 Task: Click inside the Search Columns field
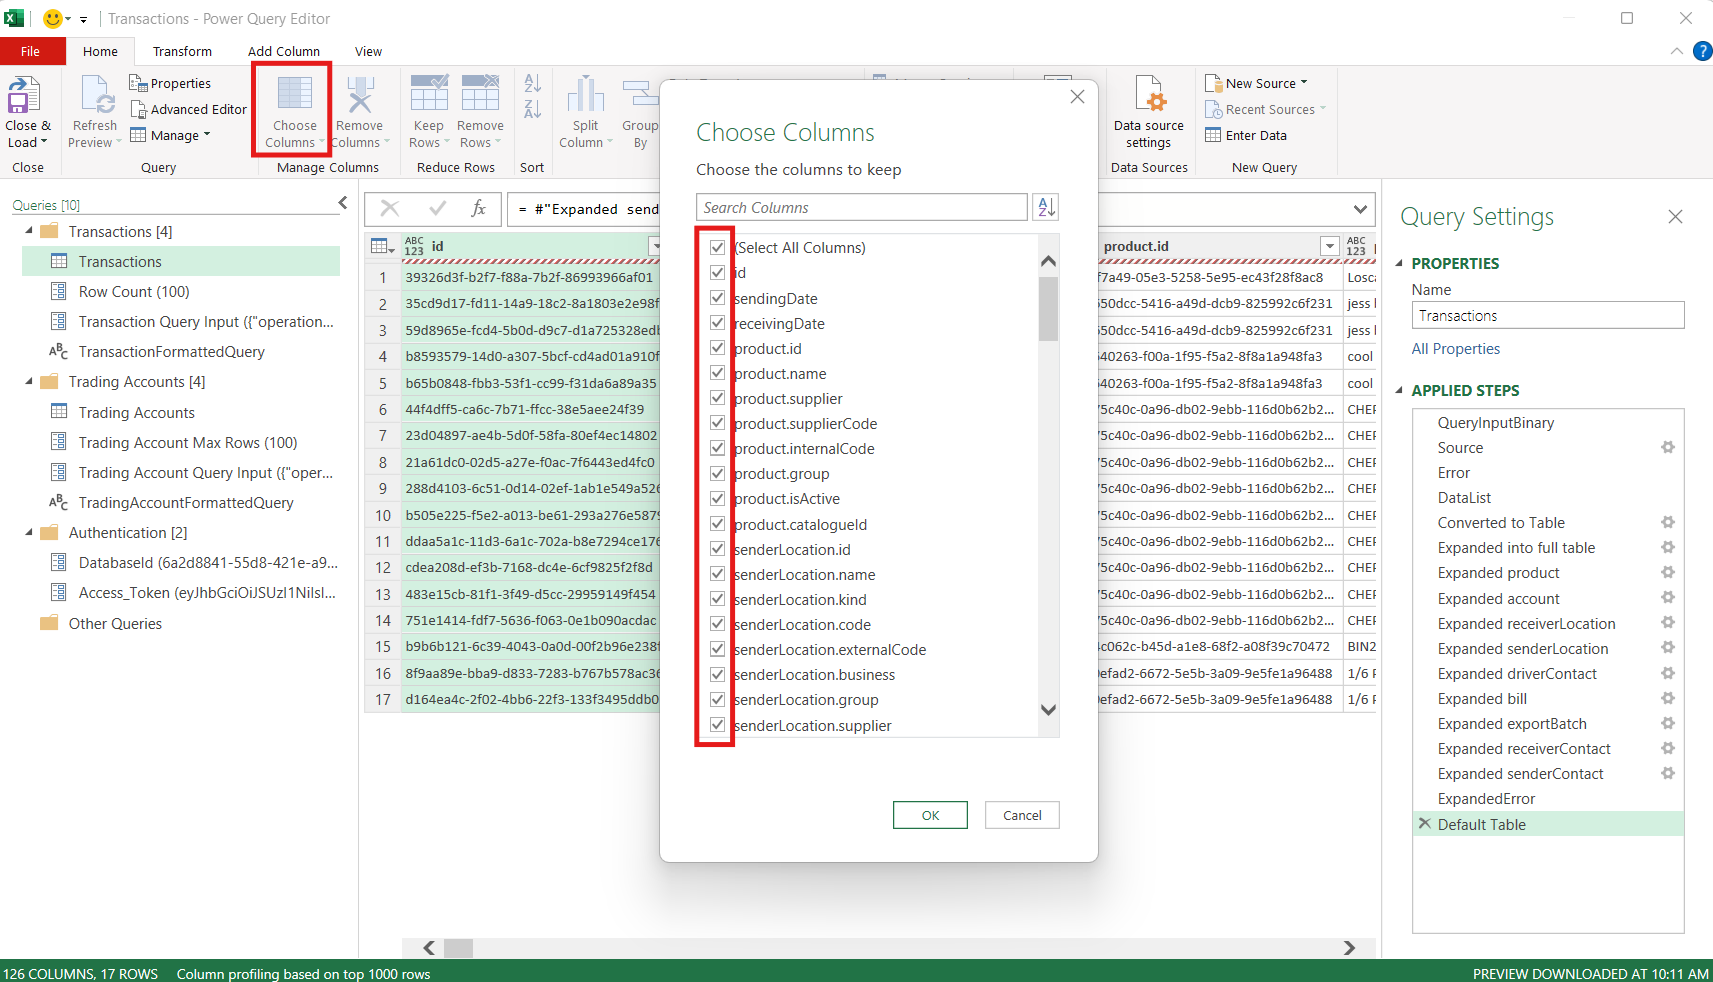pos(861,207)
